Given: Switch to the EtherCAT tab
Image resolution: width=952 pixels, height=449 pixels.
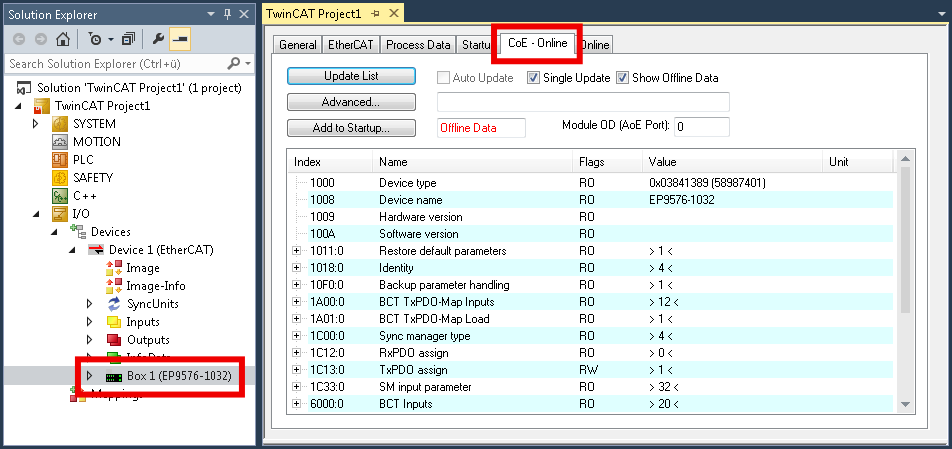Looking at the screenshot, I should [351, 45].
